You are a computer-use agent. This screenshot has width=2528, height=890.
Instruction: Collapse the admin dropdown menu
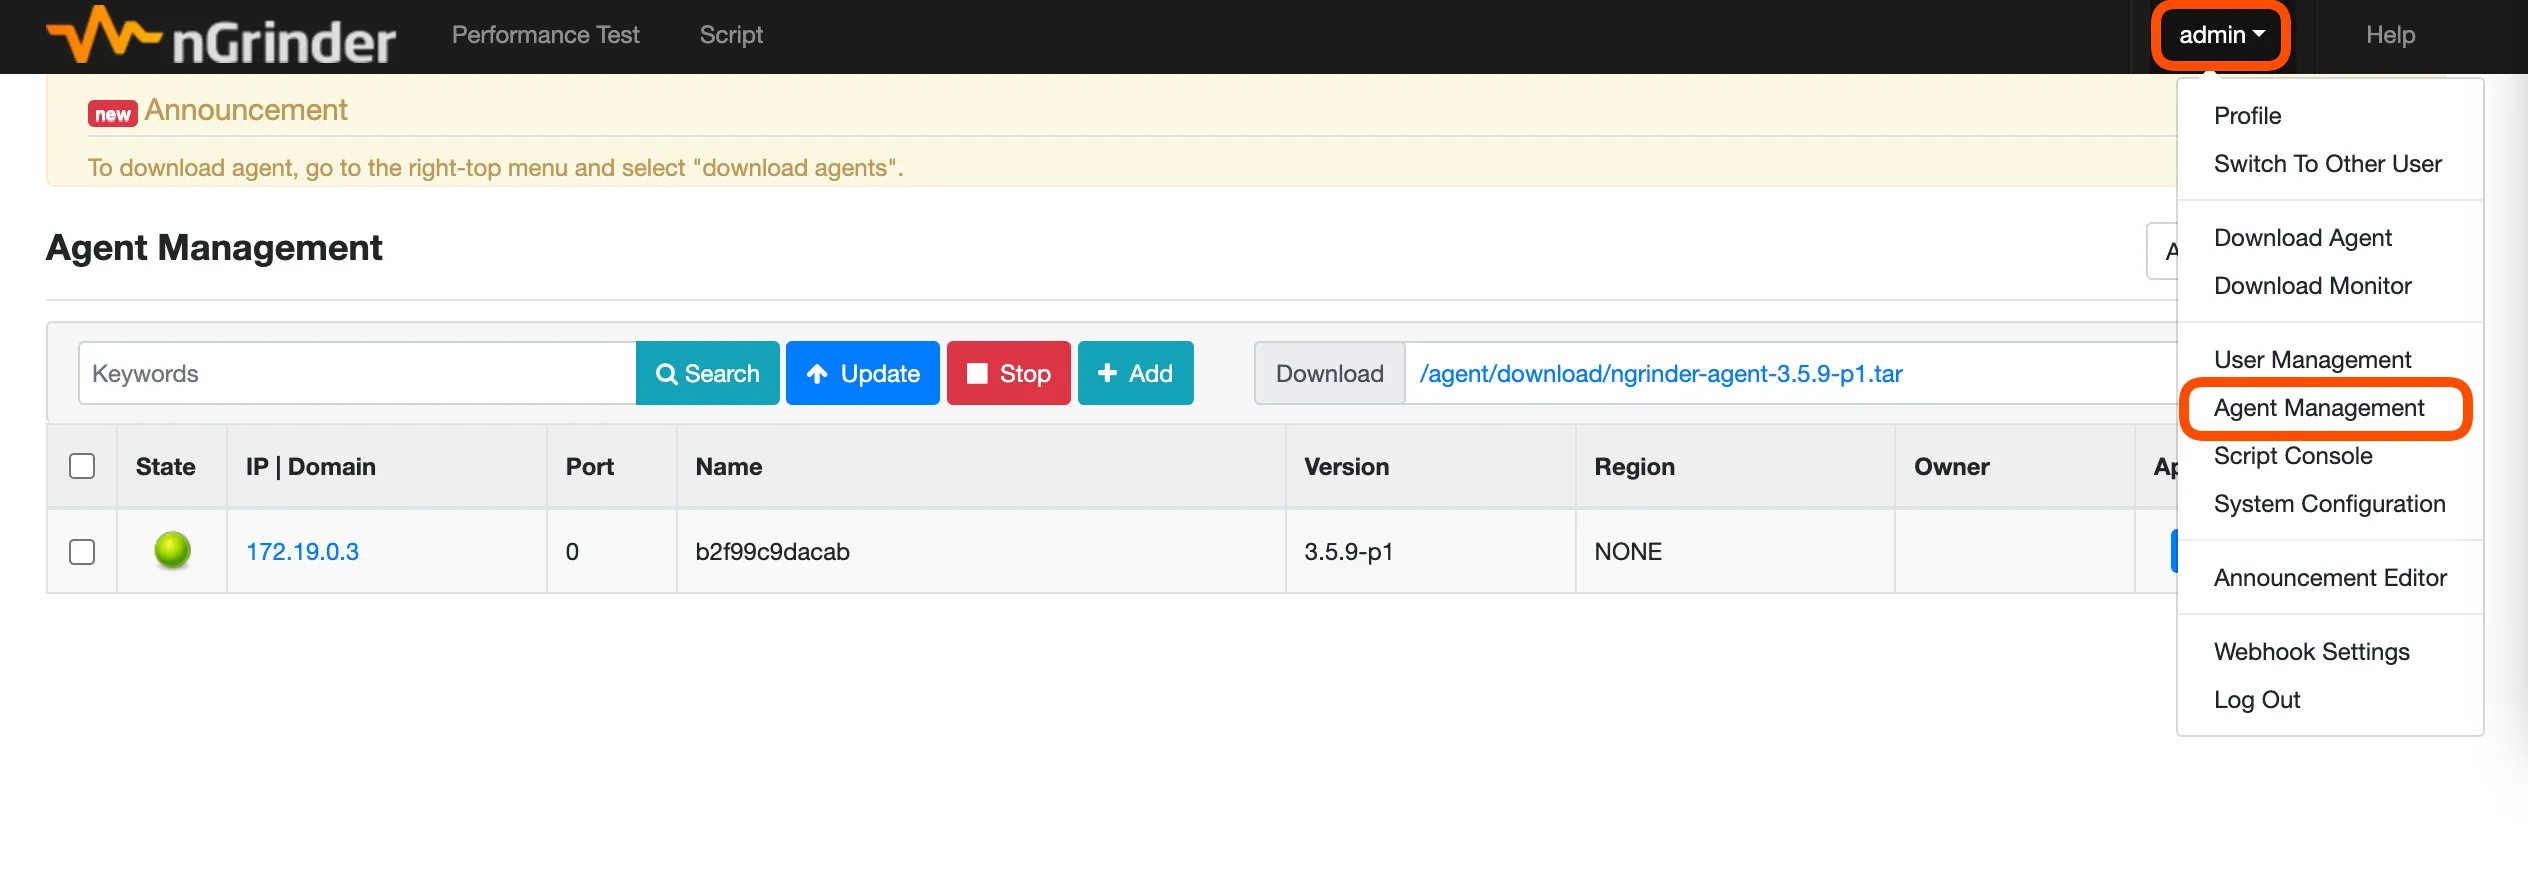click(x=2220, y=35)
